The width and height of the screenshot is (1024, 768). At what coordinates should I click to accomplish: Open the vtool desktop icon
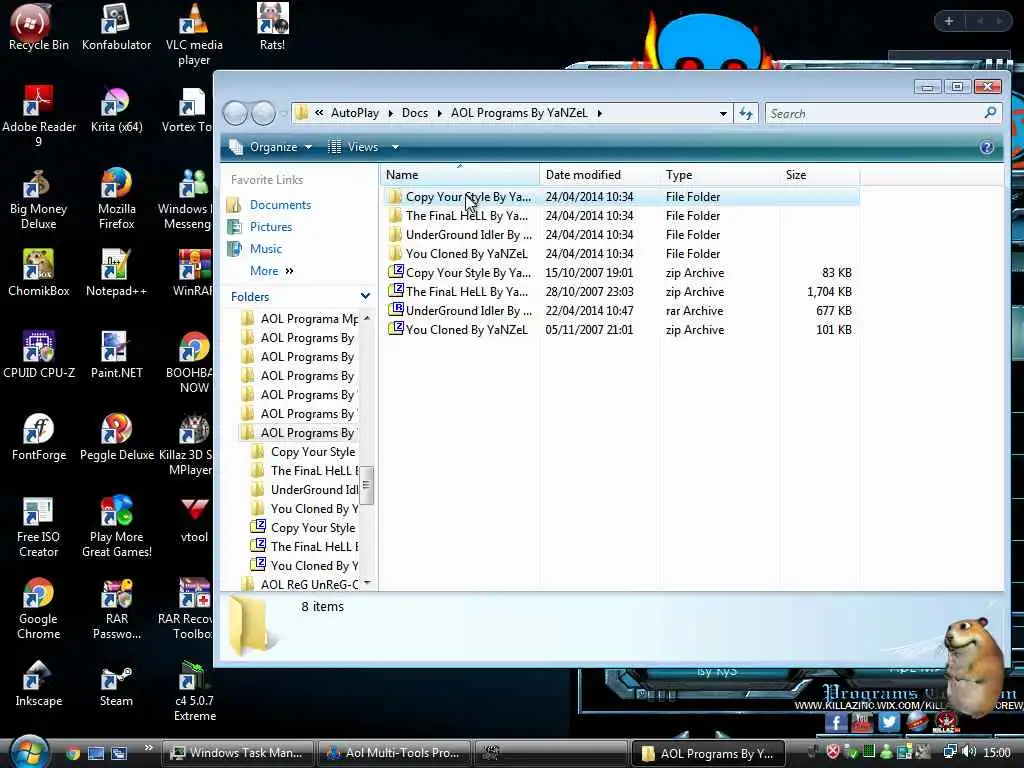point(194,519)
